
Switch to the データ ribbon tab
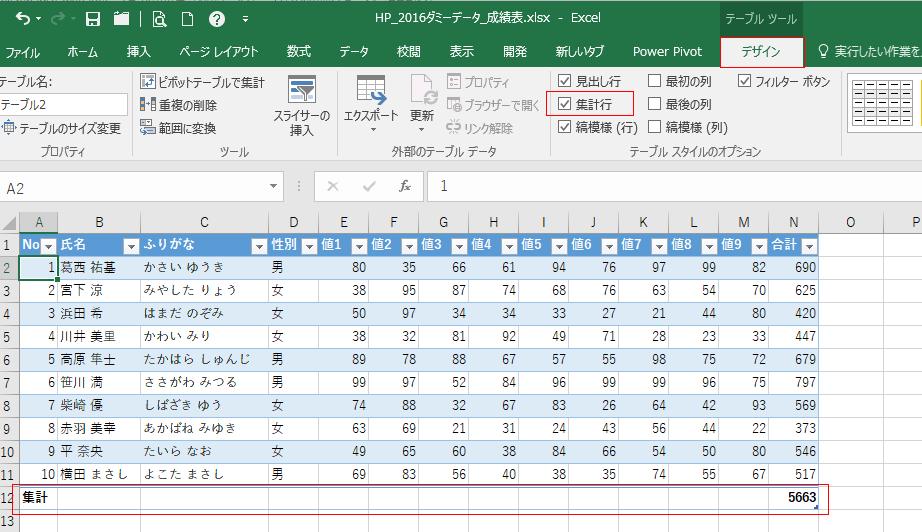coord(353,52)
